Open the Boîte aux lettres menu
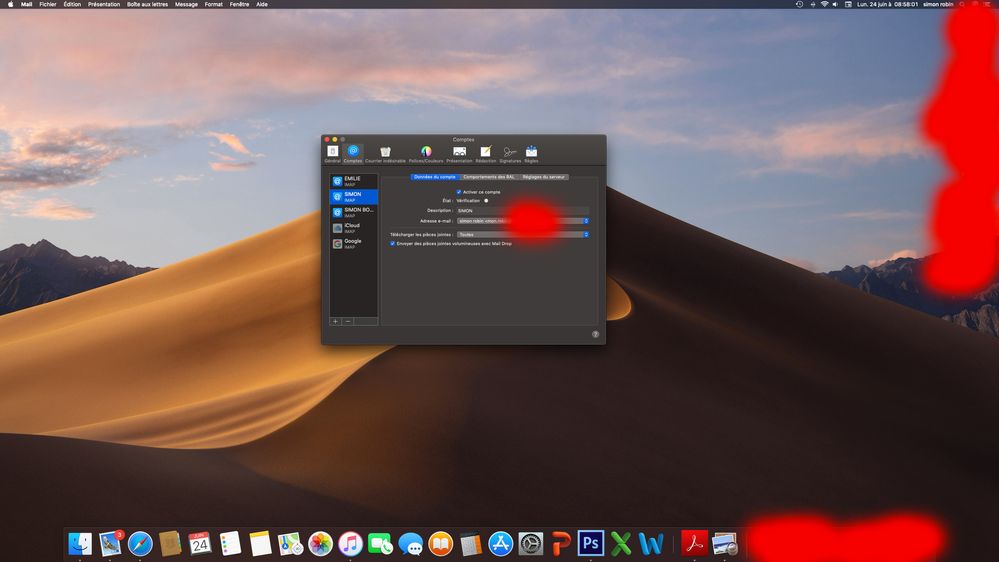999x562 pixels. (147, 4)
